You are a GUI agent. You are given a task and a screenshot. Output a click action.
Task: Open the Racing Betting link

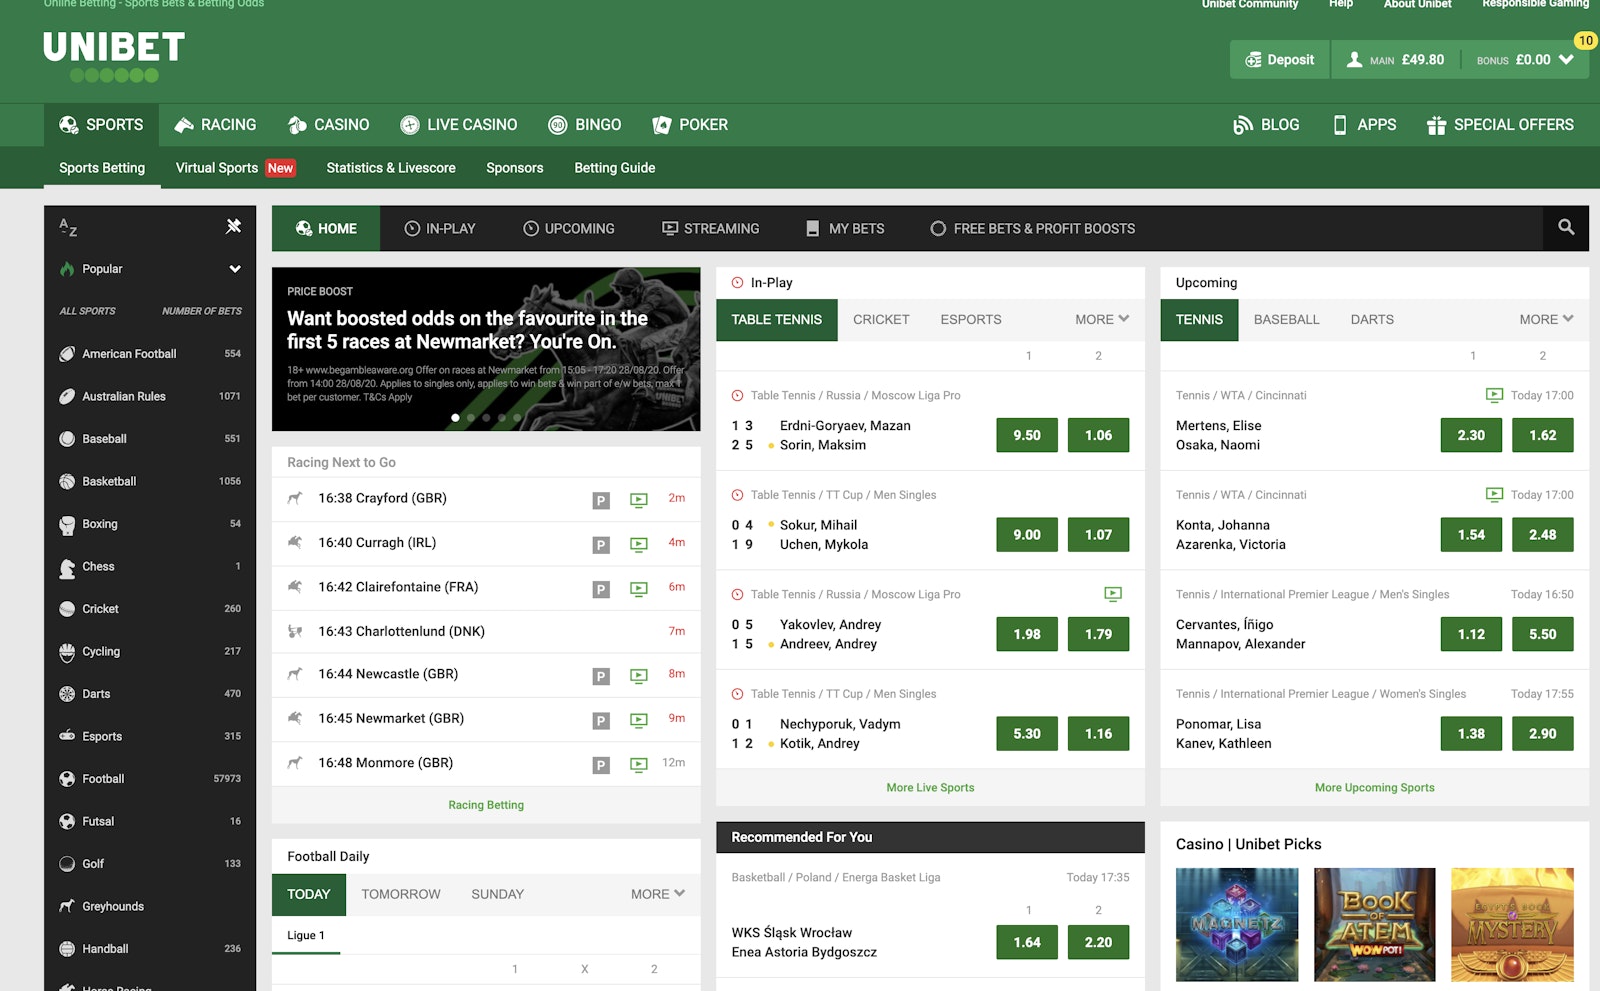click(x=486, y=804)
